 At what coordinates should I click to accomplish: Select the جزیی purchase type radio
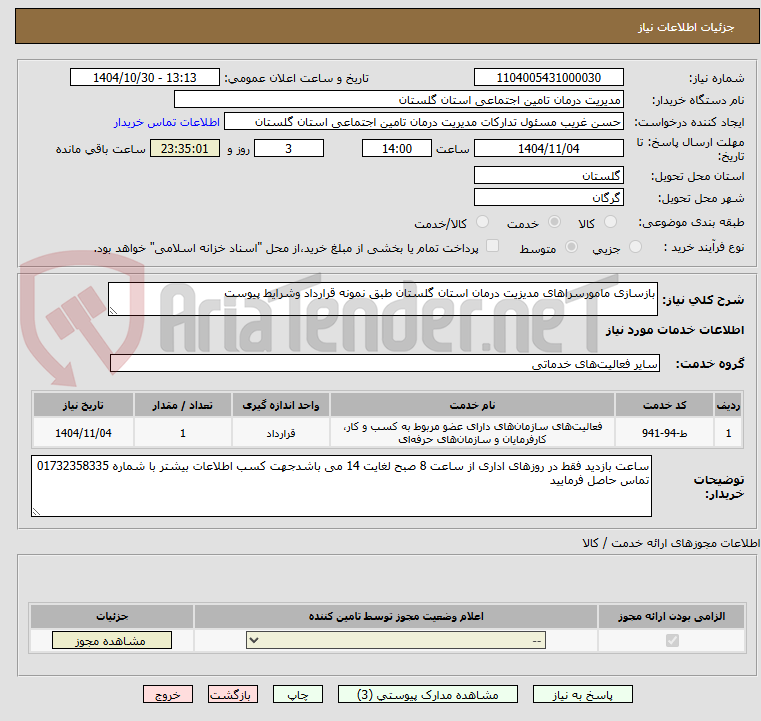(x=635, y=247)
